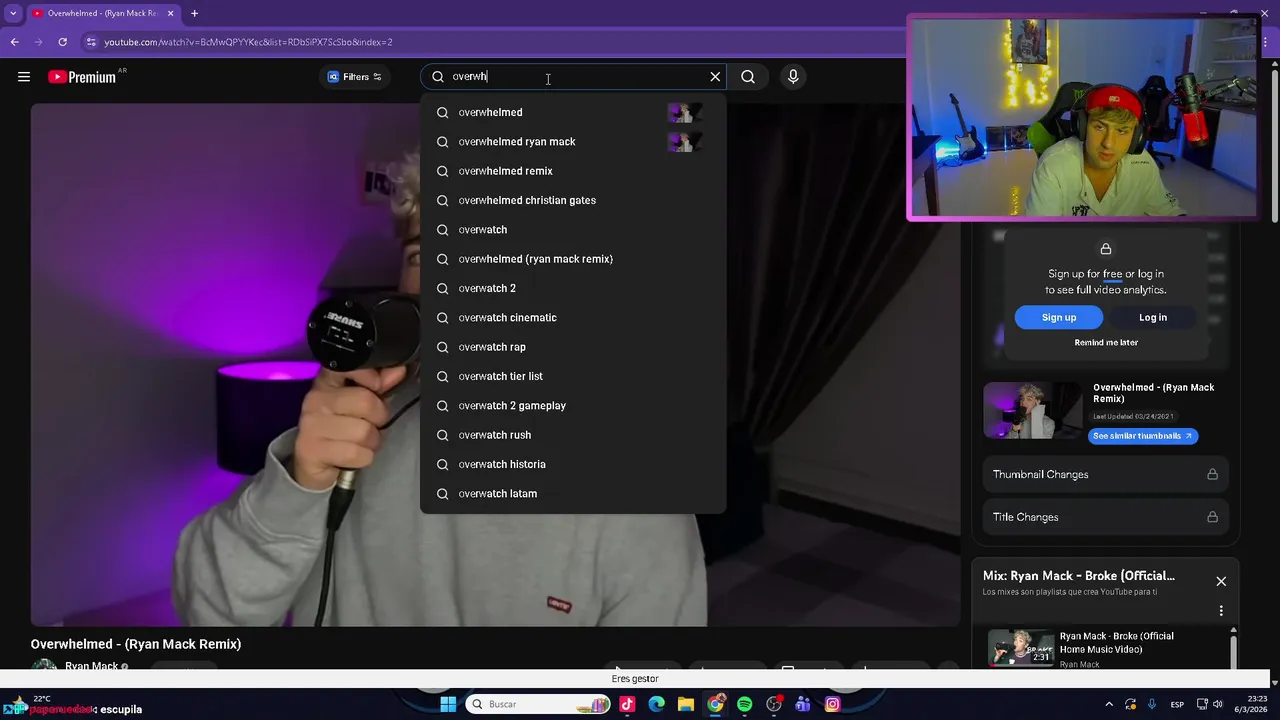The image size is (1280, 720).
Task: Go to YouTube Premium home logo
Action: pos(82,77)
